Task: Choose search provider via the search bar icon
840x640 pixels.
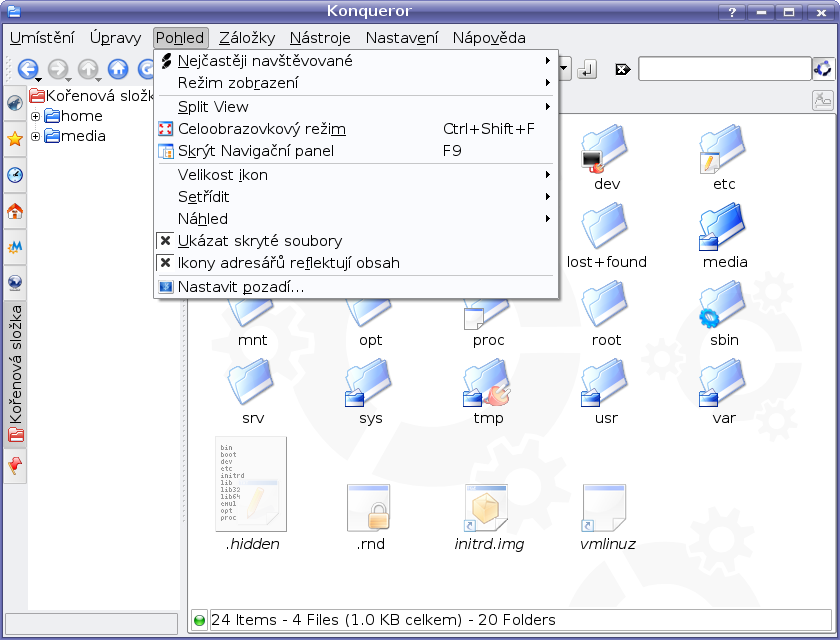Action: 823,69
